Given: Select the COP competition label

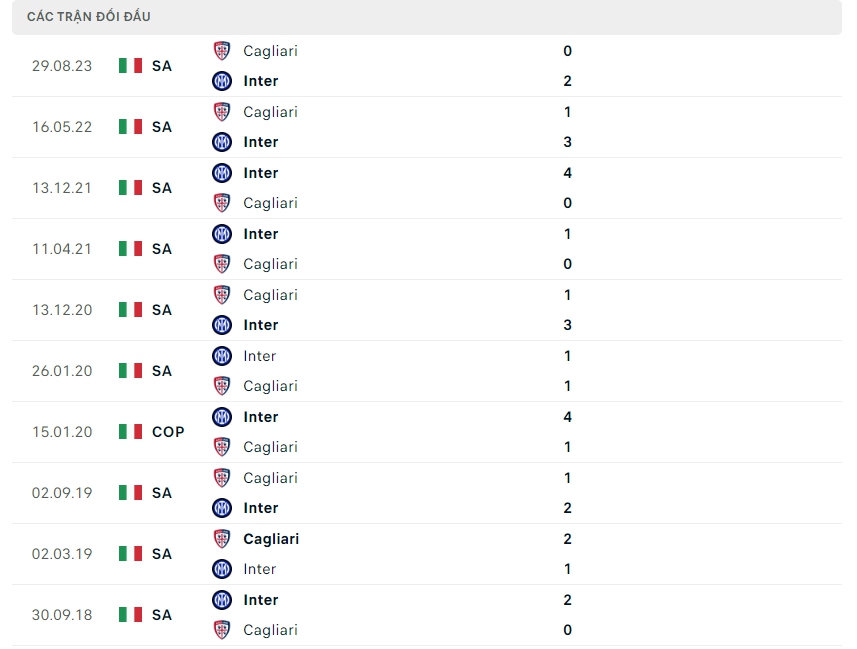Looking at the screenshot, I should click(168, 432).
